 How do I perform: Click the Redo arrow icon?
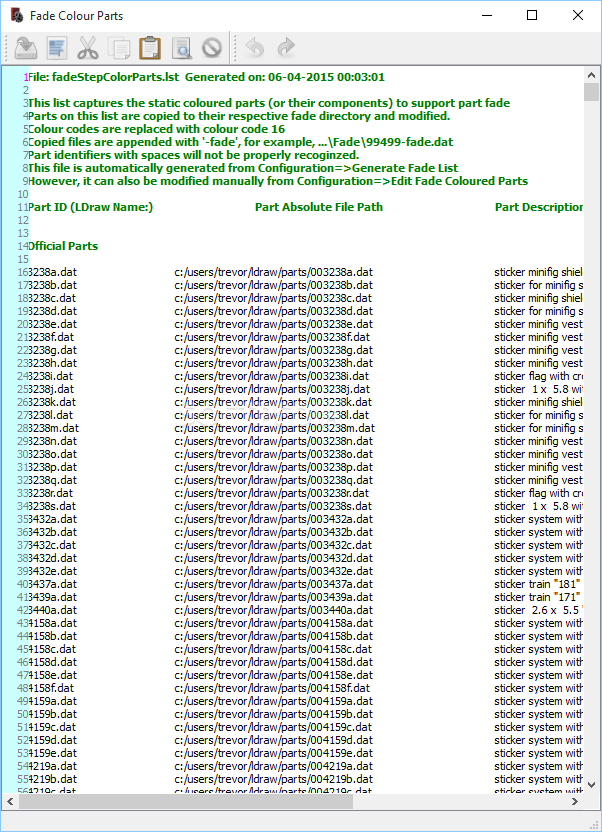click(286, 48)
